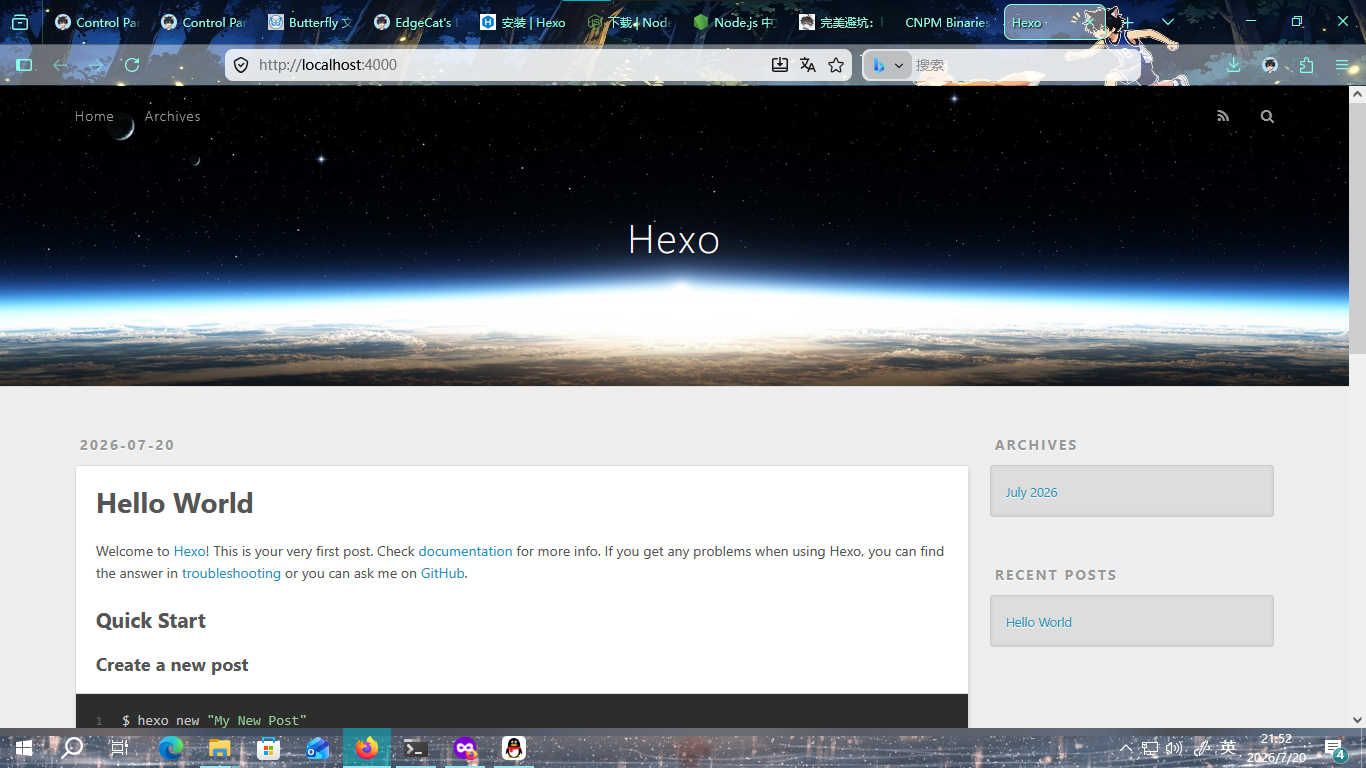
Task: Open the site search magnifier icon
Action: point(1267,116)
